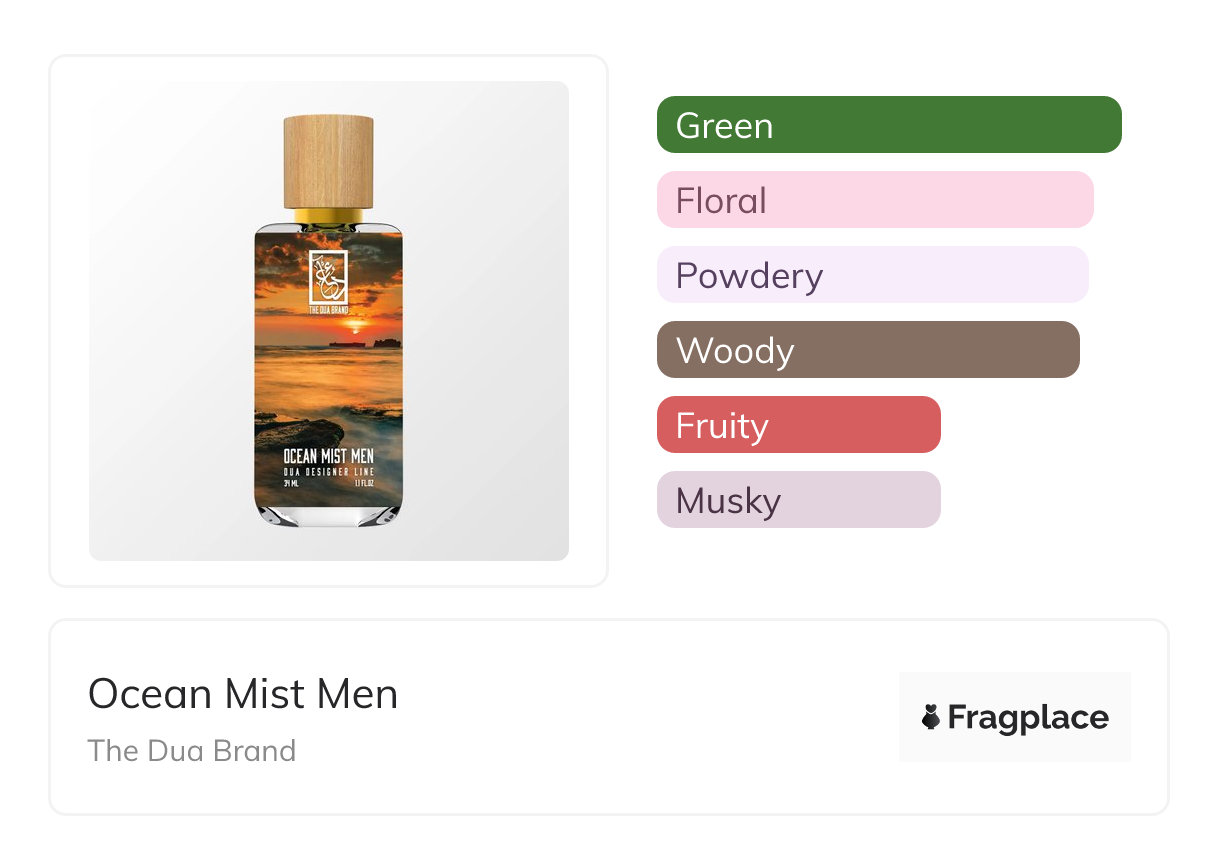Select the Floral accord bar
The image size is (1218, 864).
point(874,200)
